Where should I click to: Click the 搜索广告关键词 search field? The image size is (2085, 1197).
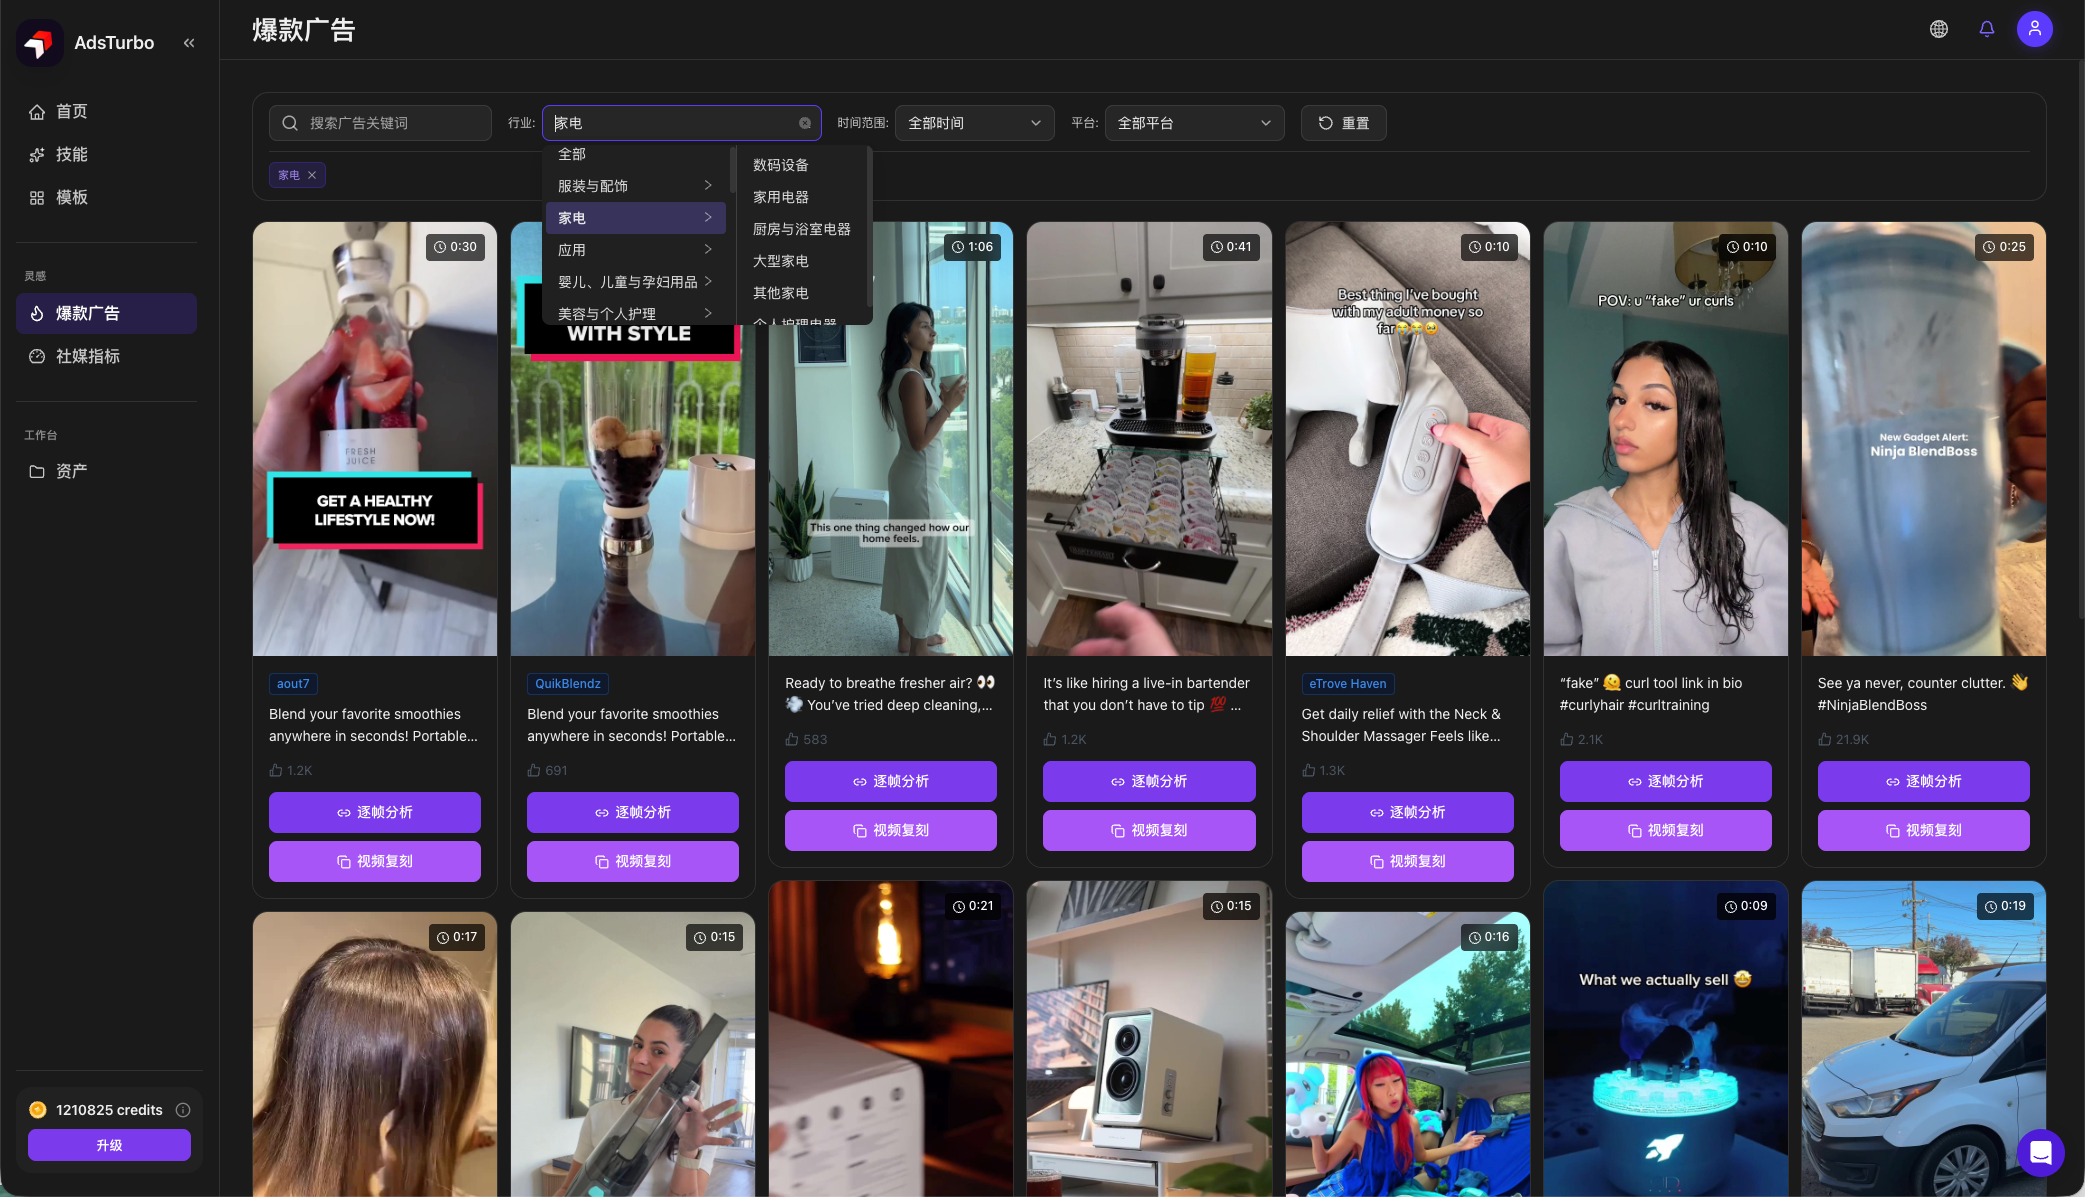pyautogui.click(x=380, y=123)
